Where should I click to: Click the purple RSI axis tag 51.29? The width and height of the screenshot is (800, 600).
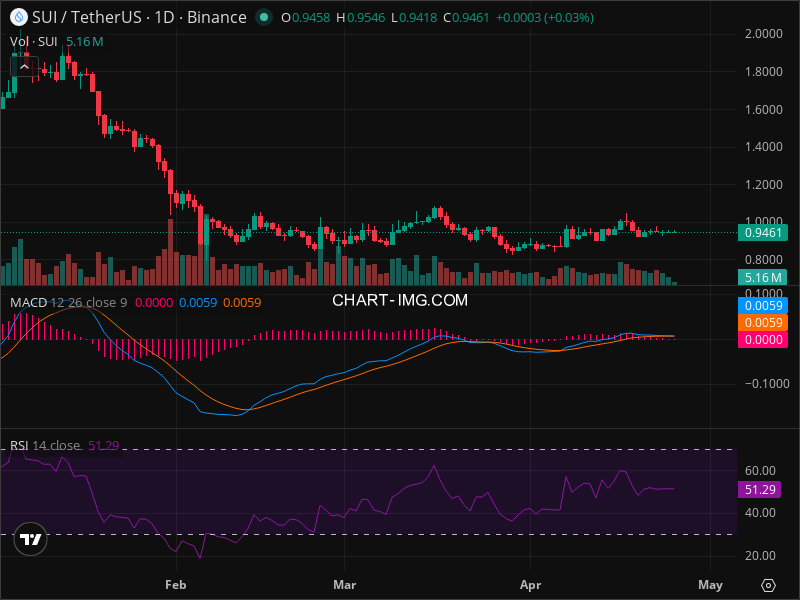click(760, 490)
